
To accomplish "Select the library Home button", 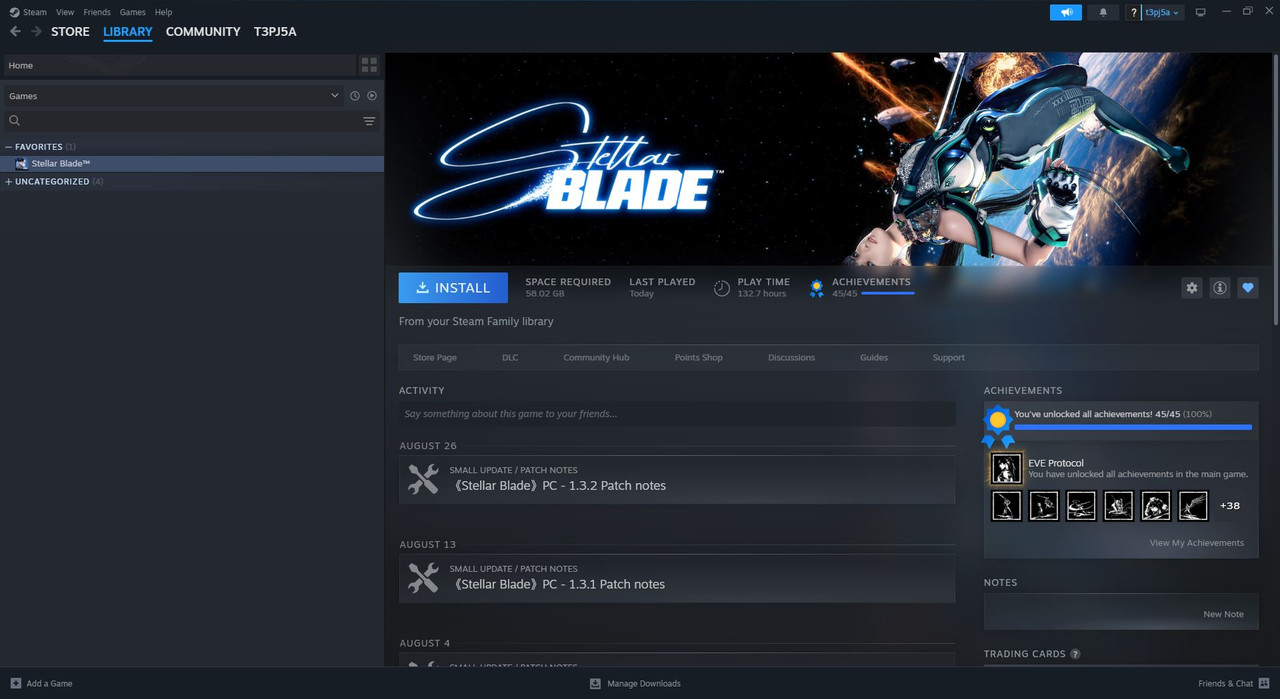I will [178, 65].
